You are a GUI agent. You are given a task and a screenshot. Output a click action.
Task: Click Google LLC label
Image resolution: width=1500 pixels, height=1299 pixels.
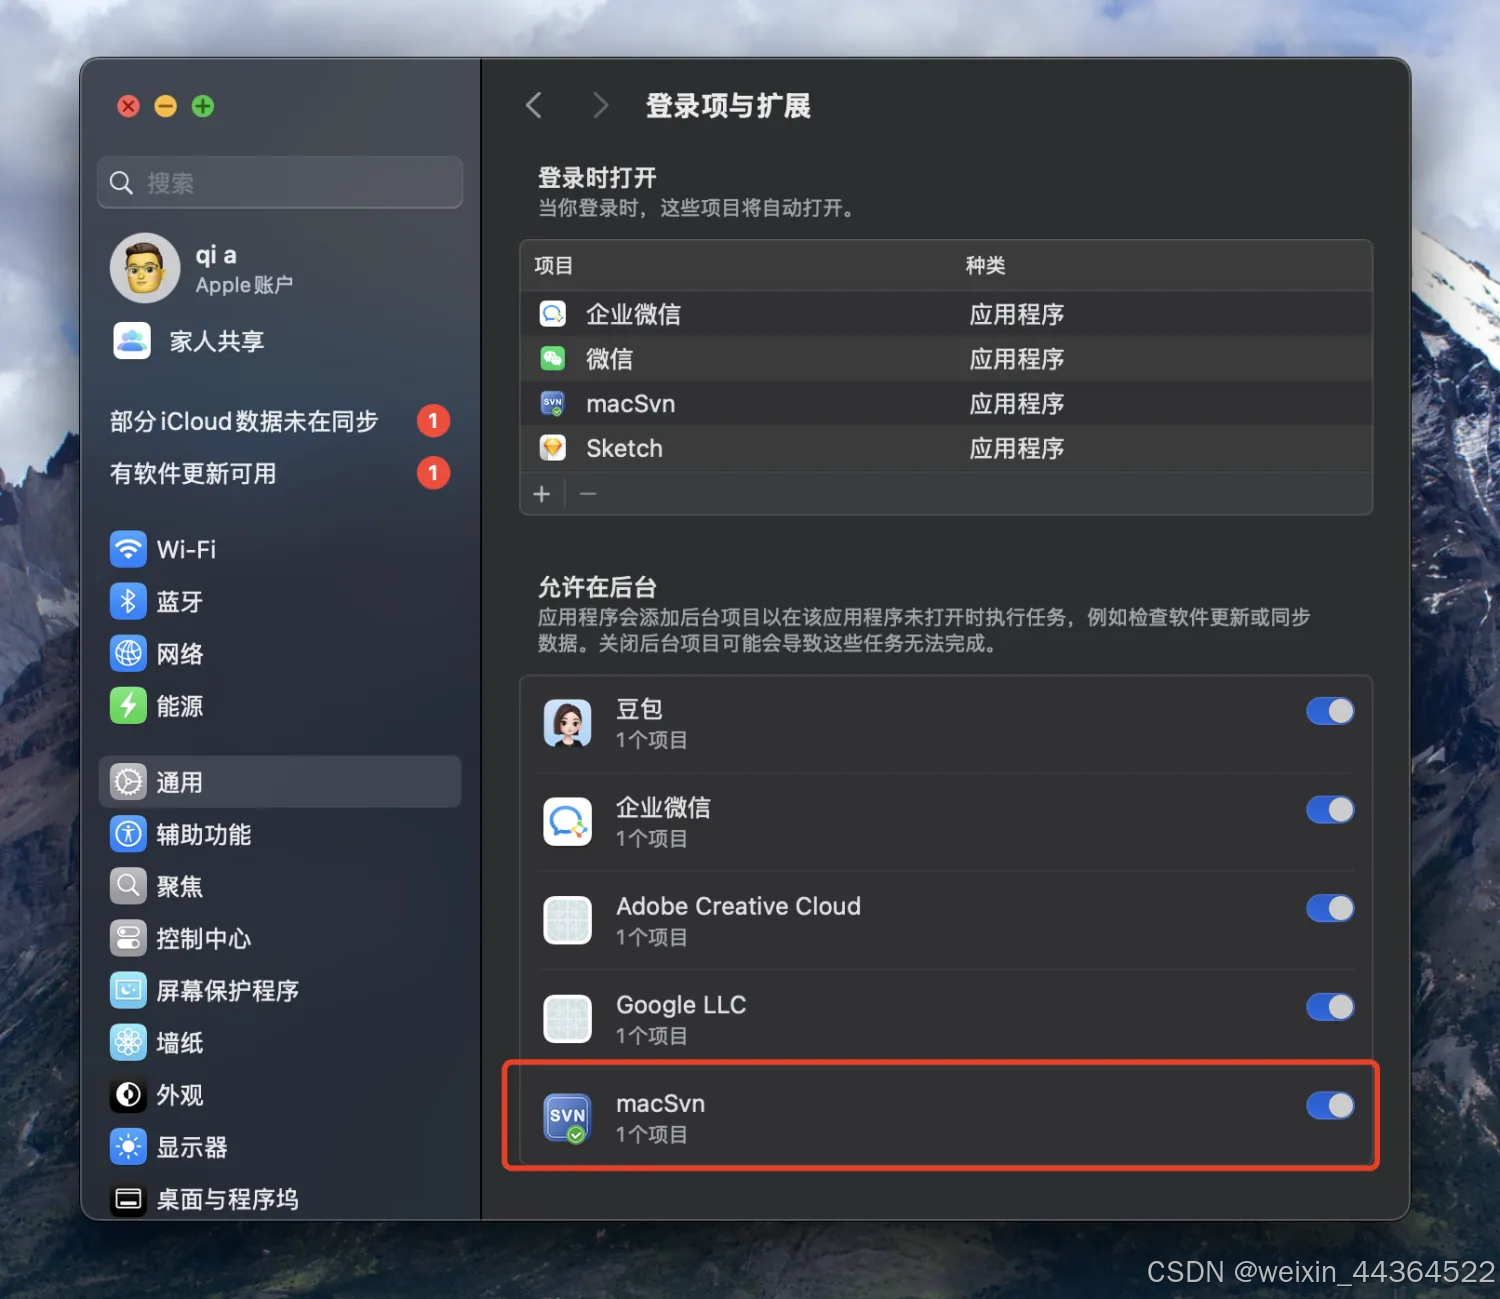(x=681, y=1005)
